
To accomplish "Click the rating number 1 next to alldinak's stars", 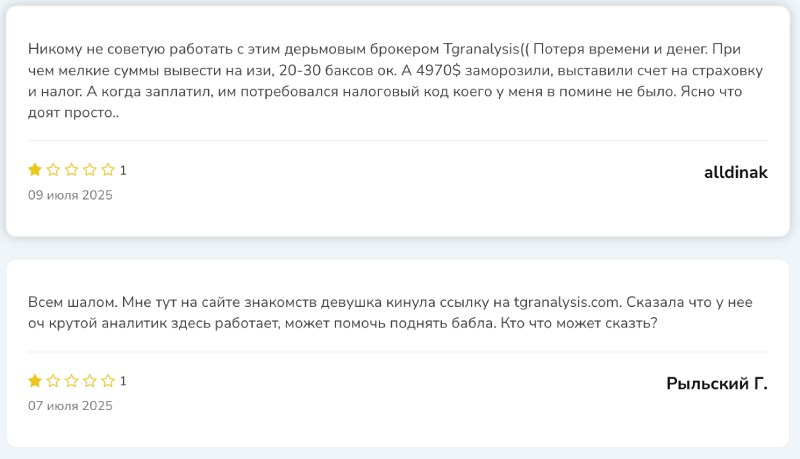I will pyautogui.click(x=123, y=170).
